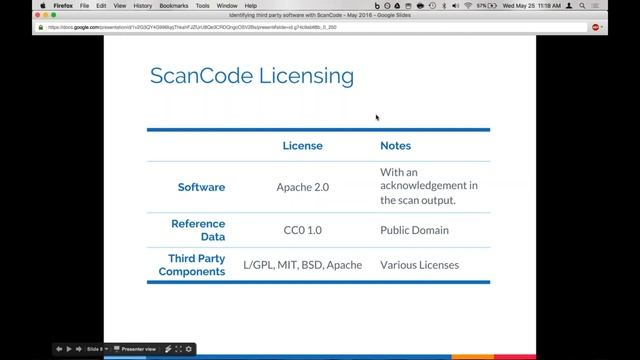Click the volume speaker icon
This screenshot has width=640, height=360.
tap(456, 6)
